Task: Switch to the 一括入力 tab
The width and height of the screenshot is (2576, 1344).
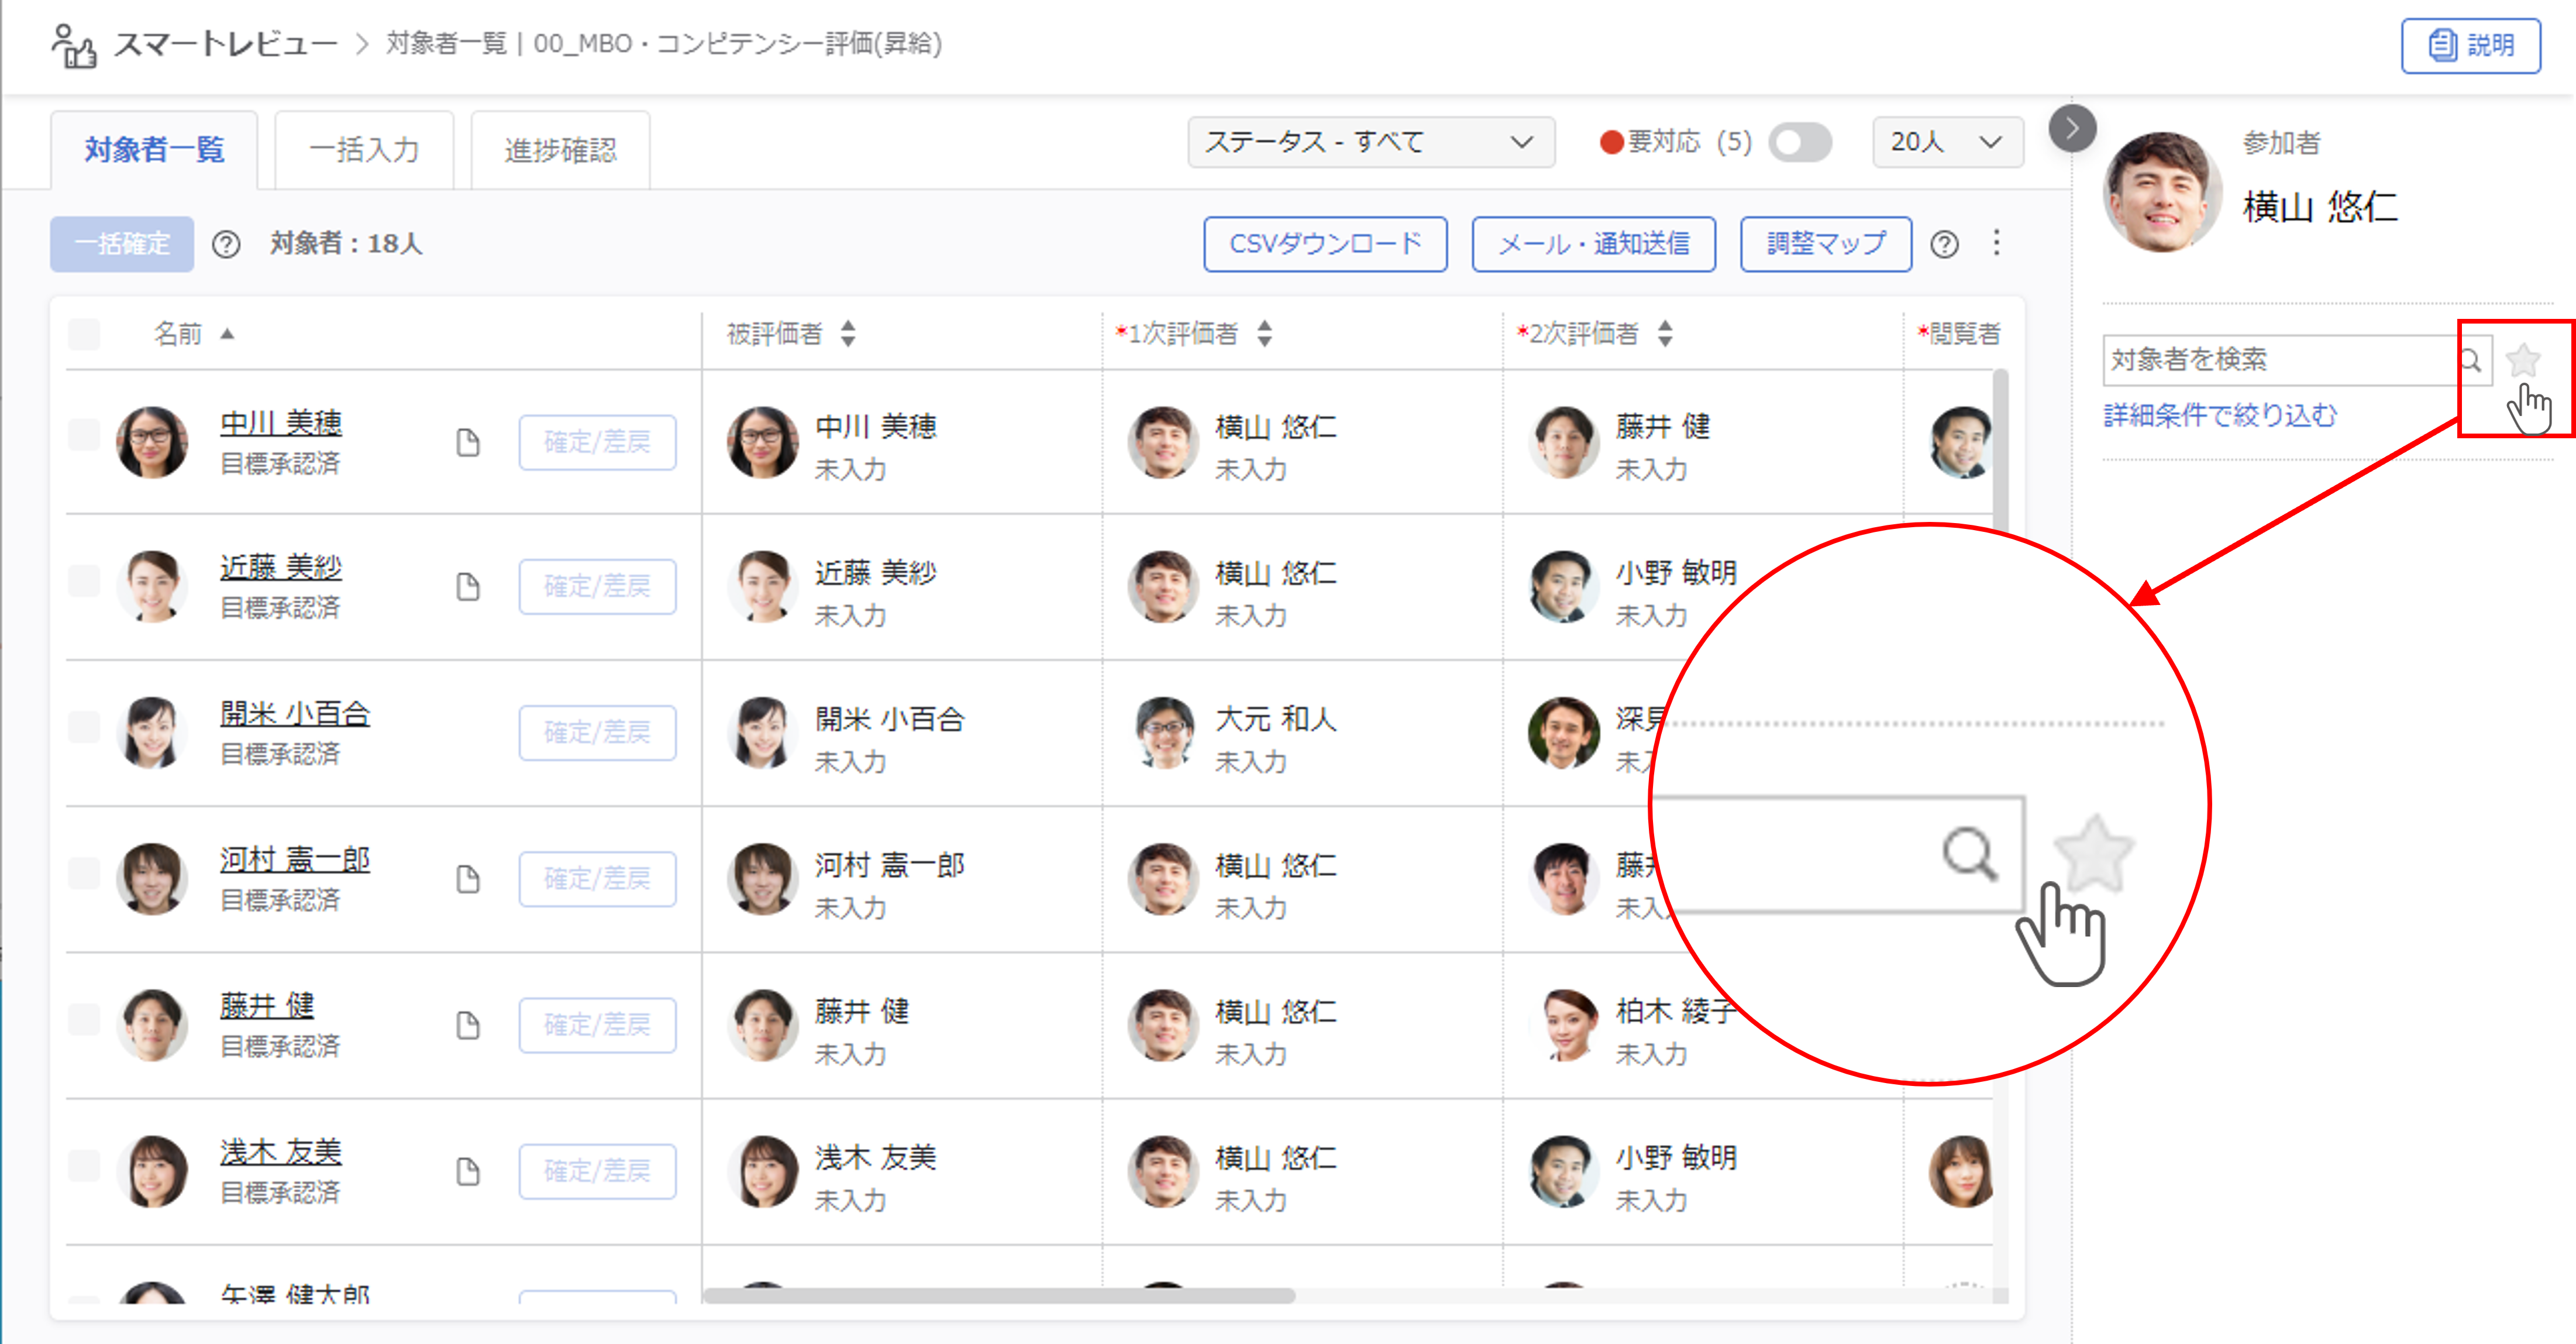Action: click(x=364, y=150)
